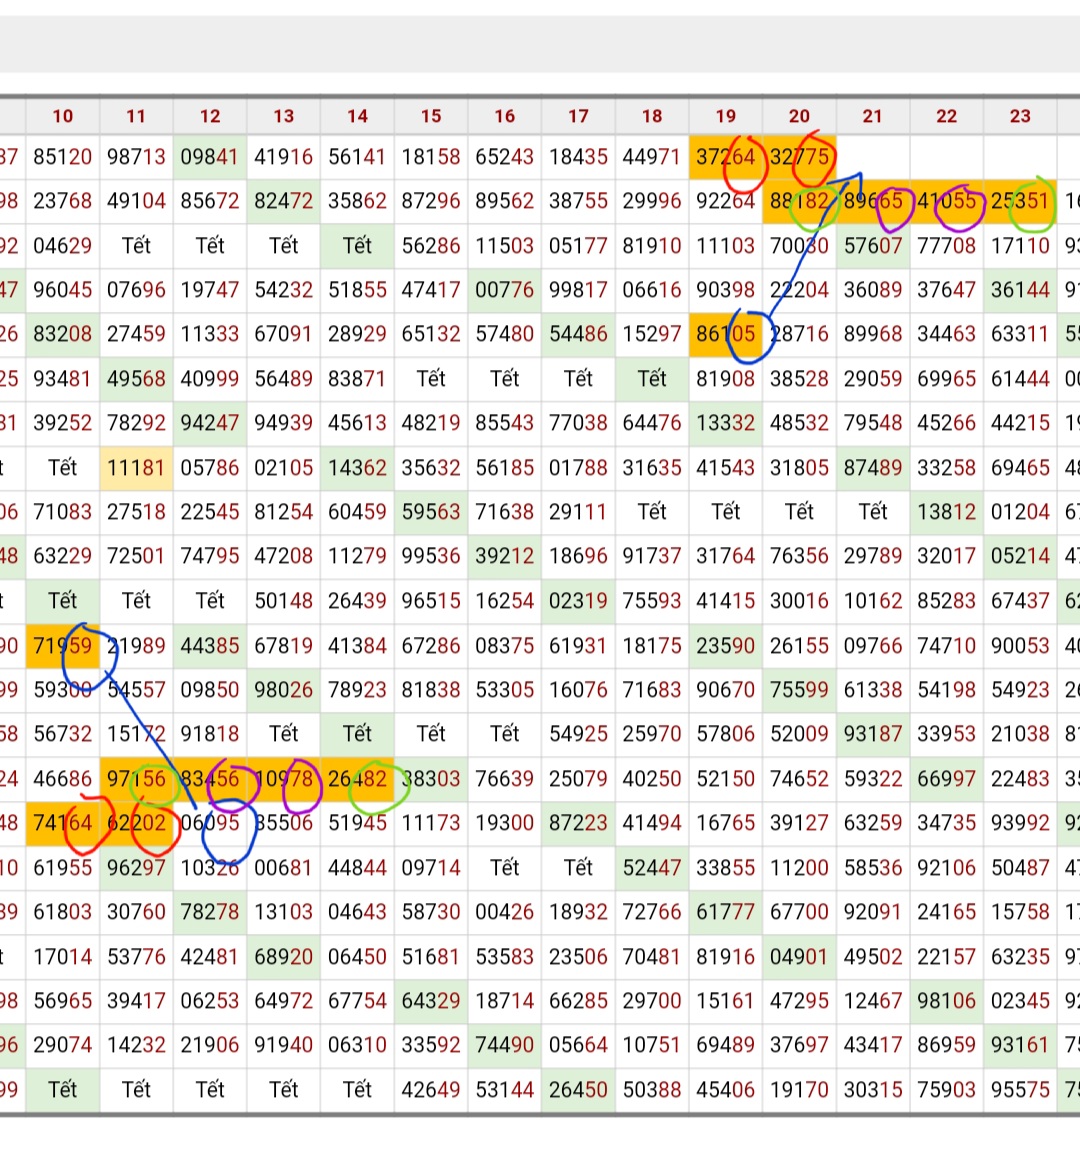Select the yellow cell 11181

(x=136, y=468)
